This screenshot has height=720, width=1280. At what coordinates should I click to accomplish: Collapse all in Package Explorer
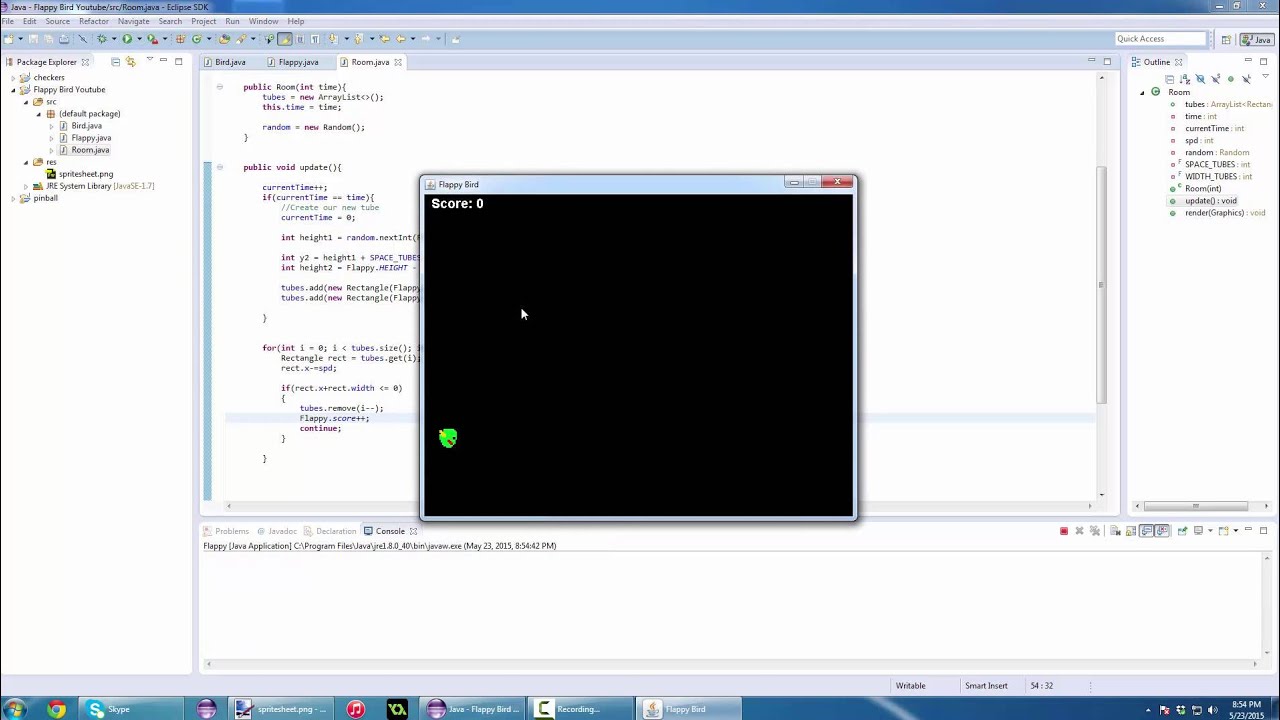(115, 62)
